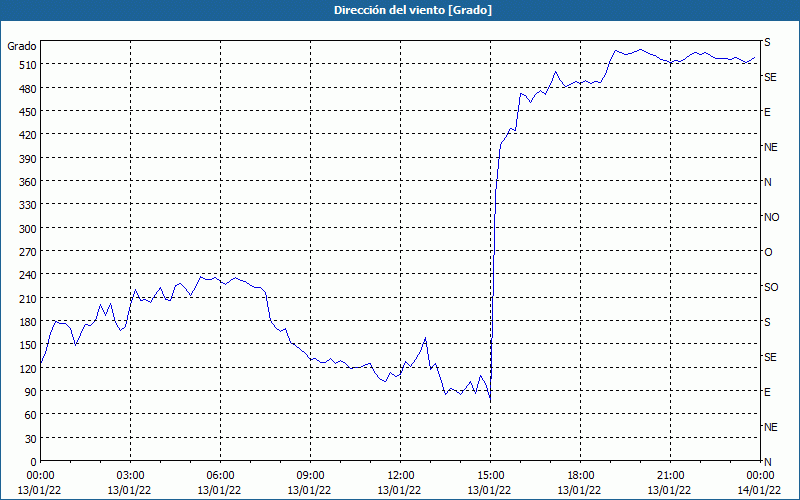Click the 'NO' compass label on right axis
This screenshot has height=500, width=800.
(771, 217)
